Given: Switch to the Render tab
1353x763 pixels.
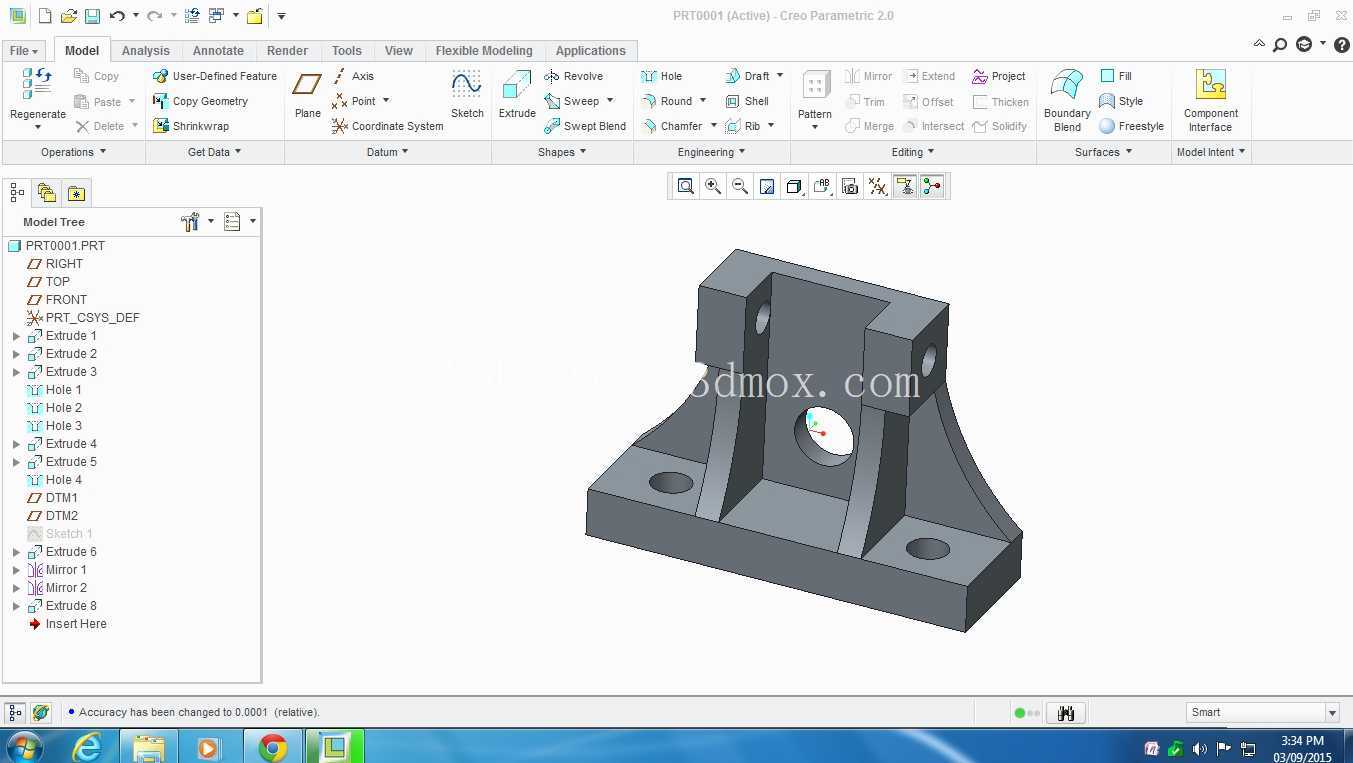Looking at the screenshot, I should pyautogui.click(x=287, y=51).
